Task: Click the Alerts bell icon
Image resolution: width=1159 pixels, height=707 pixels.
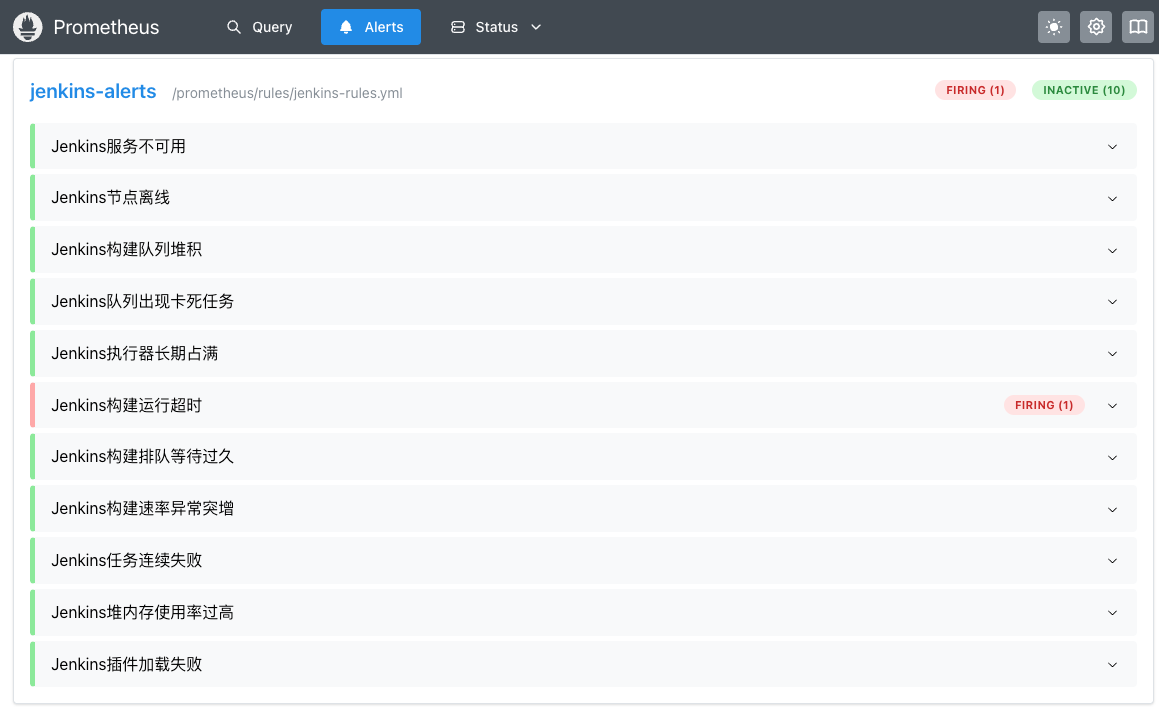Action: (x=346, y=27)
